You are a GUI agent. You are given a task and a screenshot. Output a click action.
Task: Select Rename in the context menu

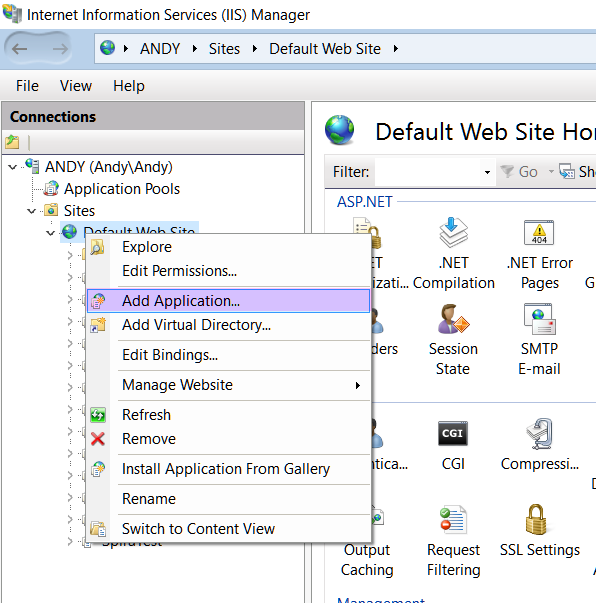click(228, 499)
